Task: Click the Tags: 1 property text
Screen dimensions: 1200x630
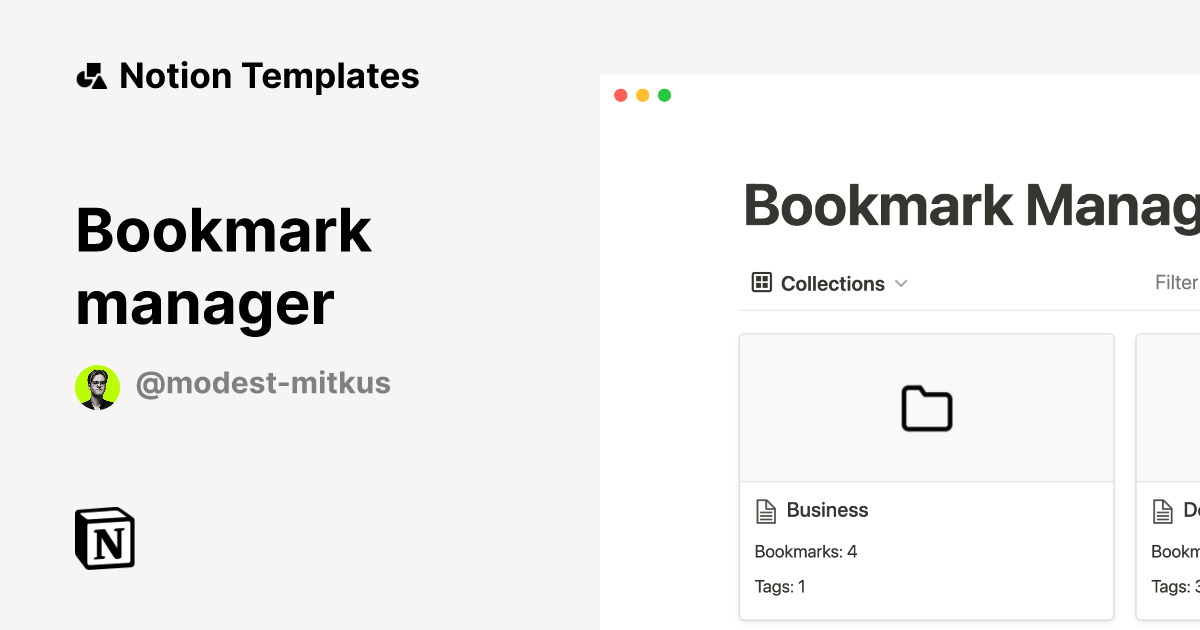Action: click(780, 586)
